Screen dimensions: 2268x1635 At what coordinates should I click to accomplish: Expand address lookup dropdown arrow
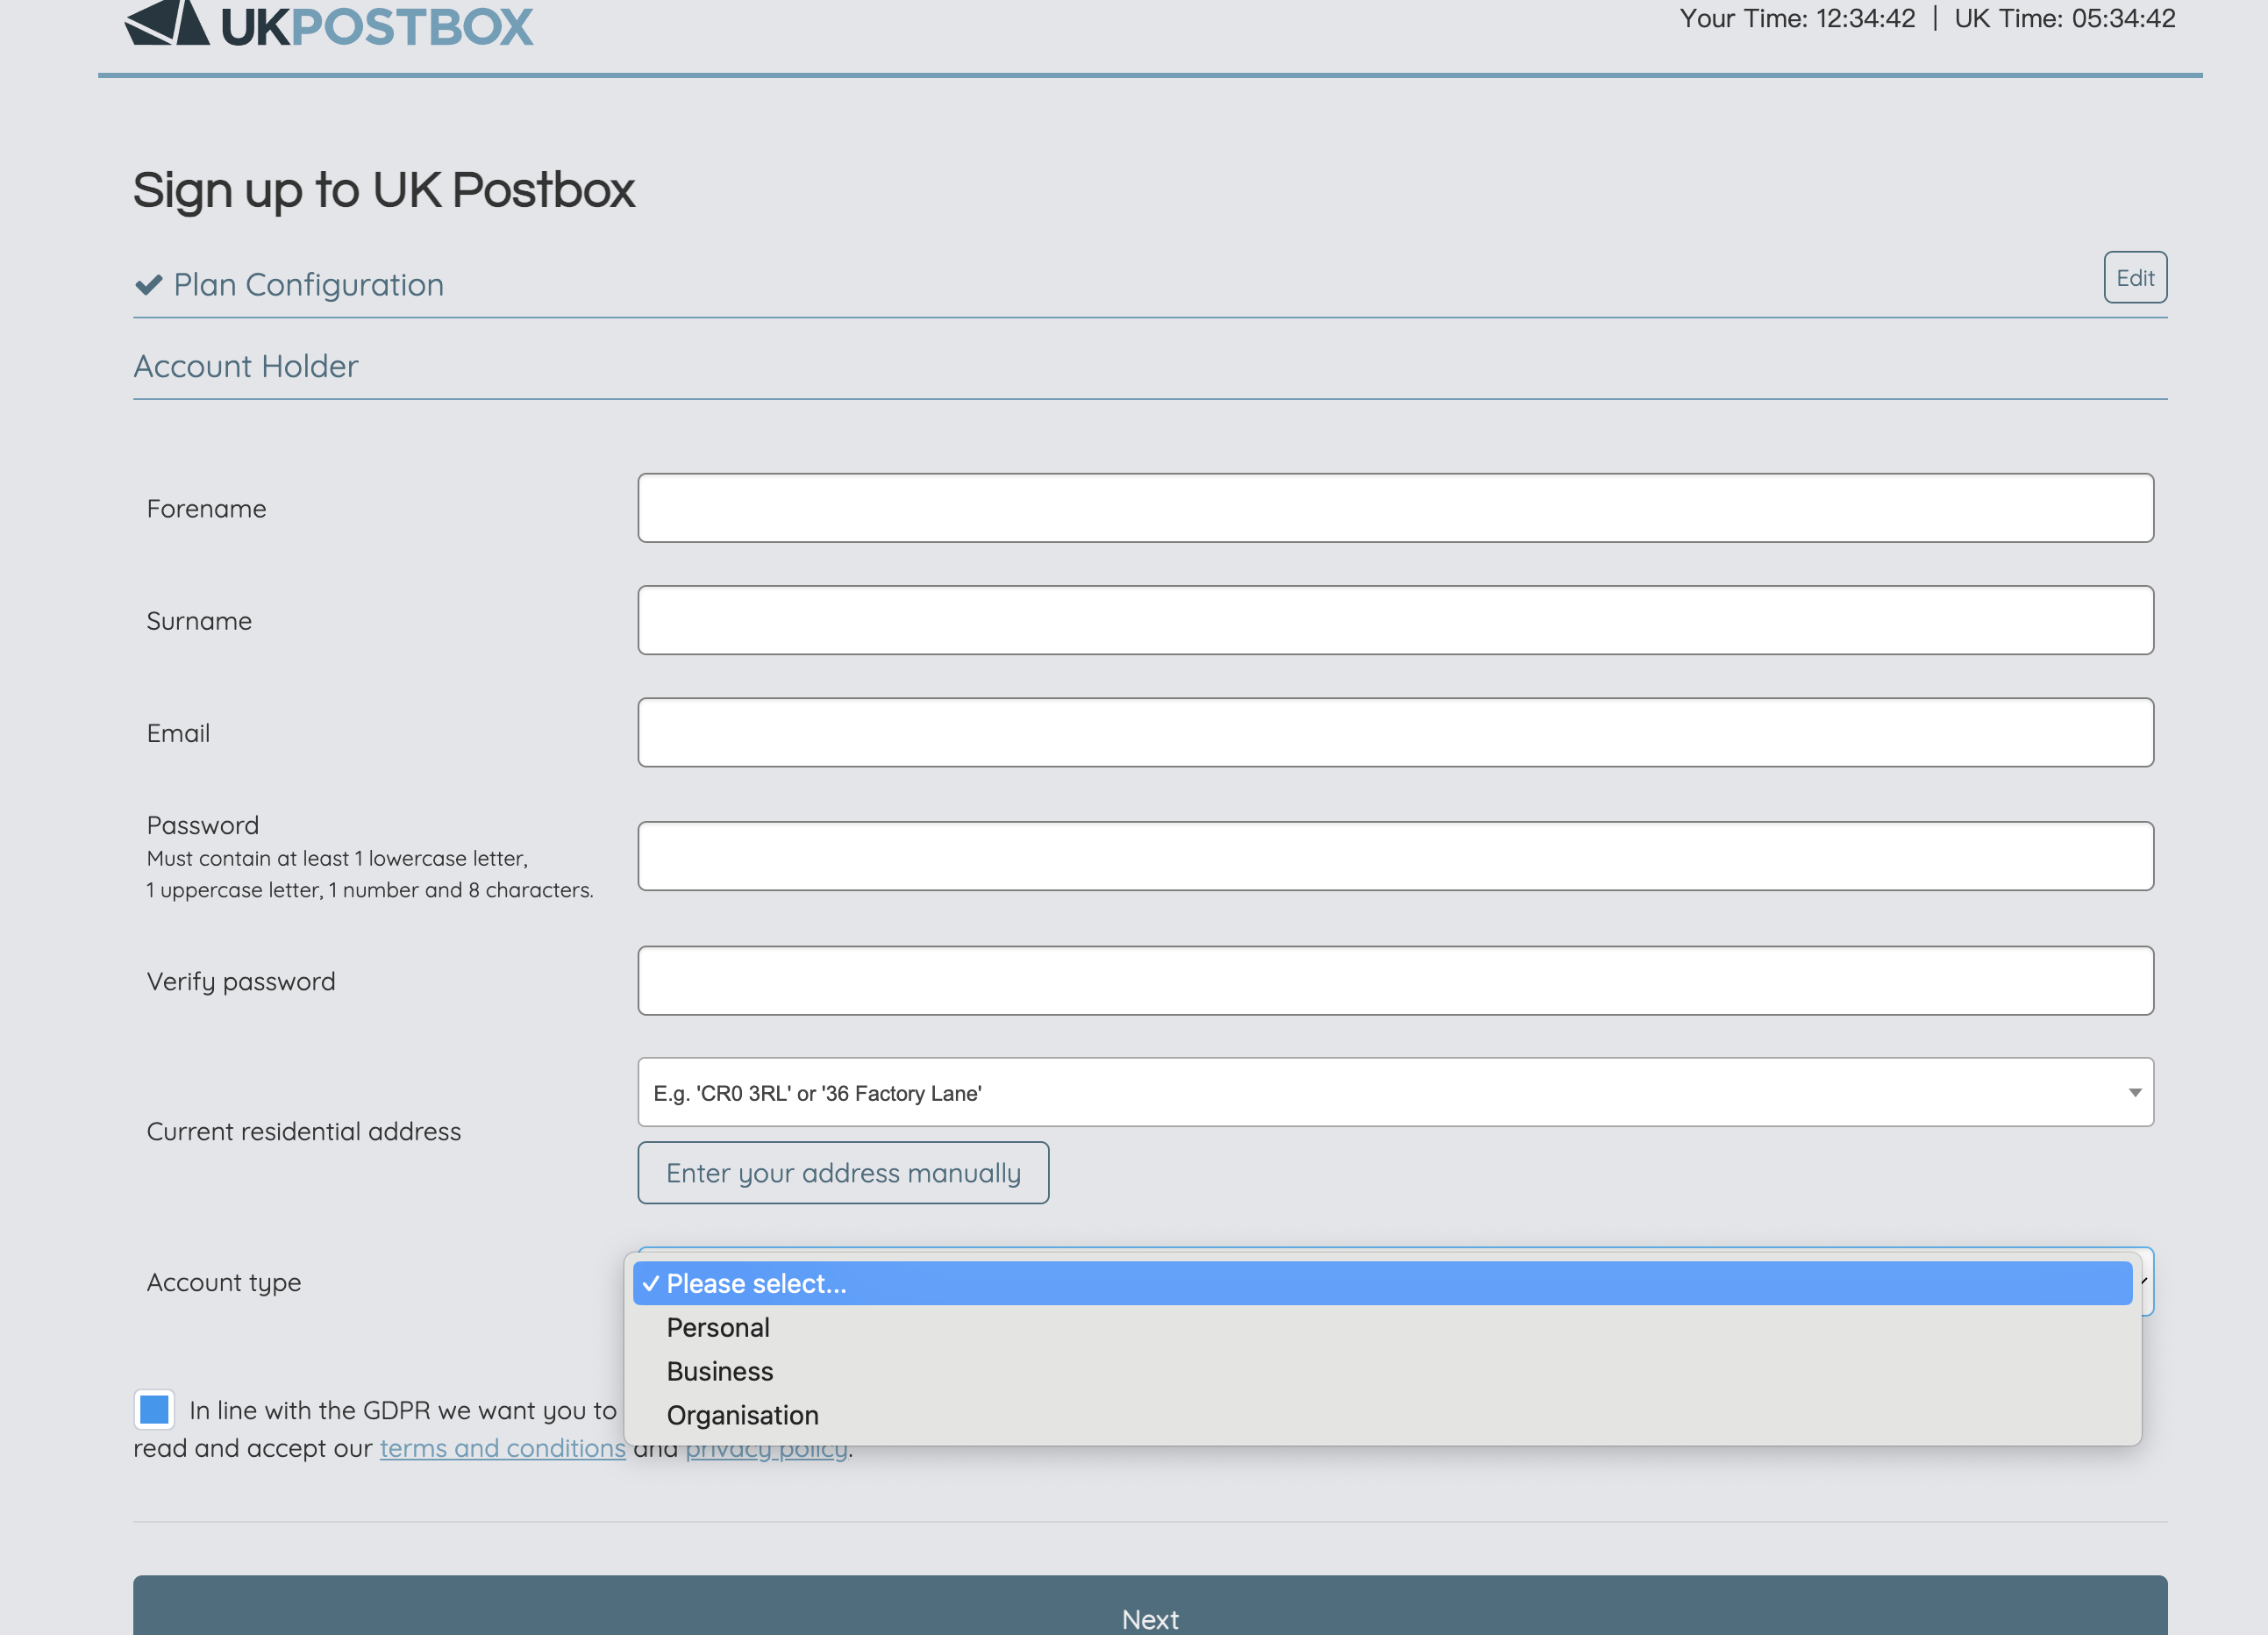point(2134,1093)
